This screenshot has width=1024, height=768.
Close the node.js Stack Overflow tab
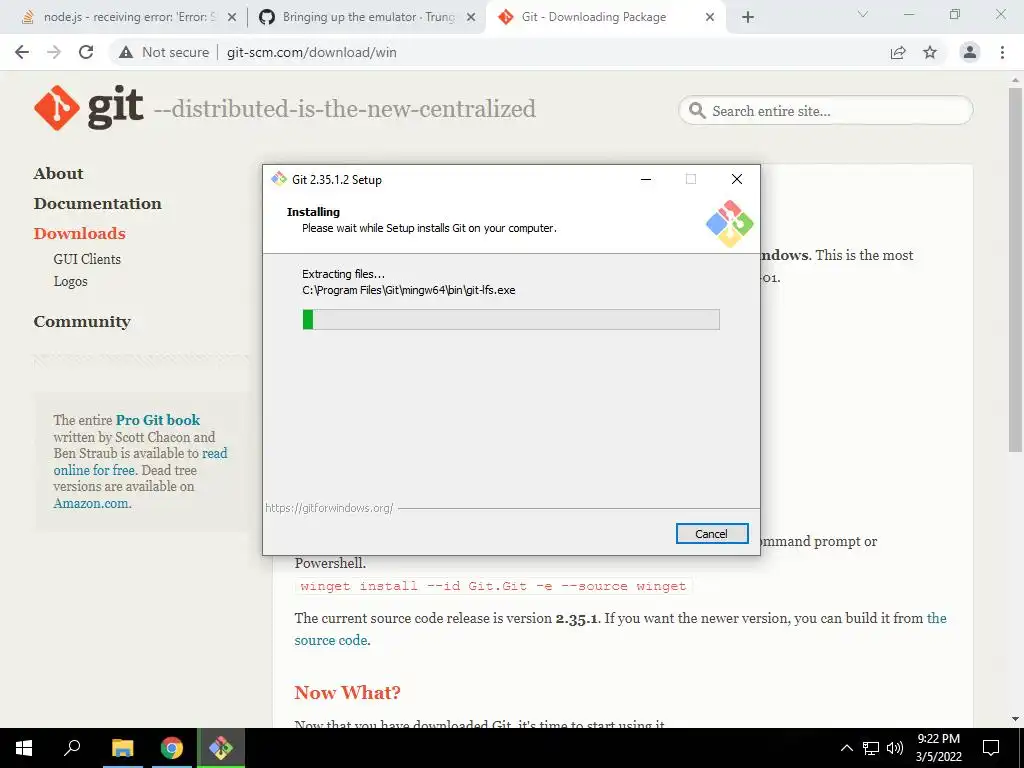pos(232,17)
